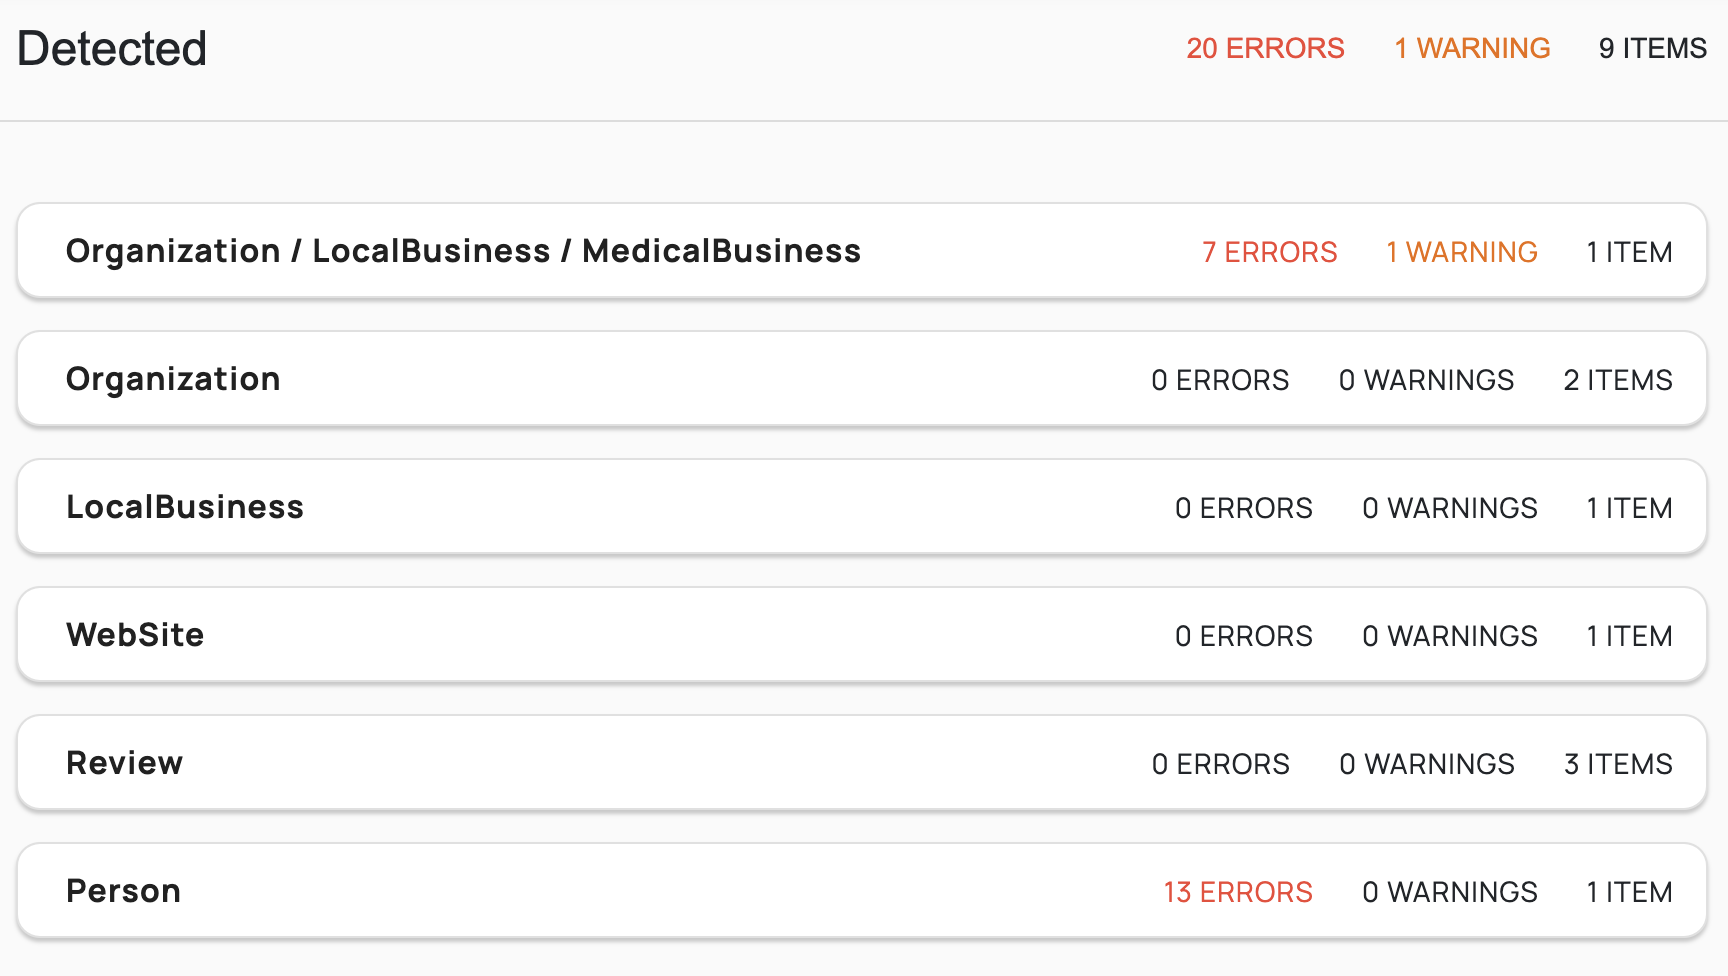
Task: Expand the LocalBusiness section
Action: point(184,507)
